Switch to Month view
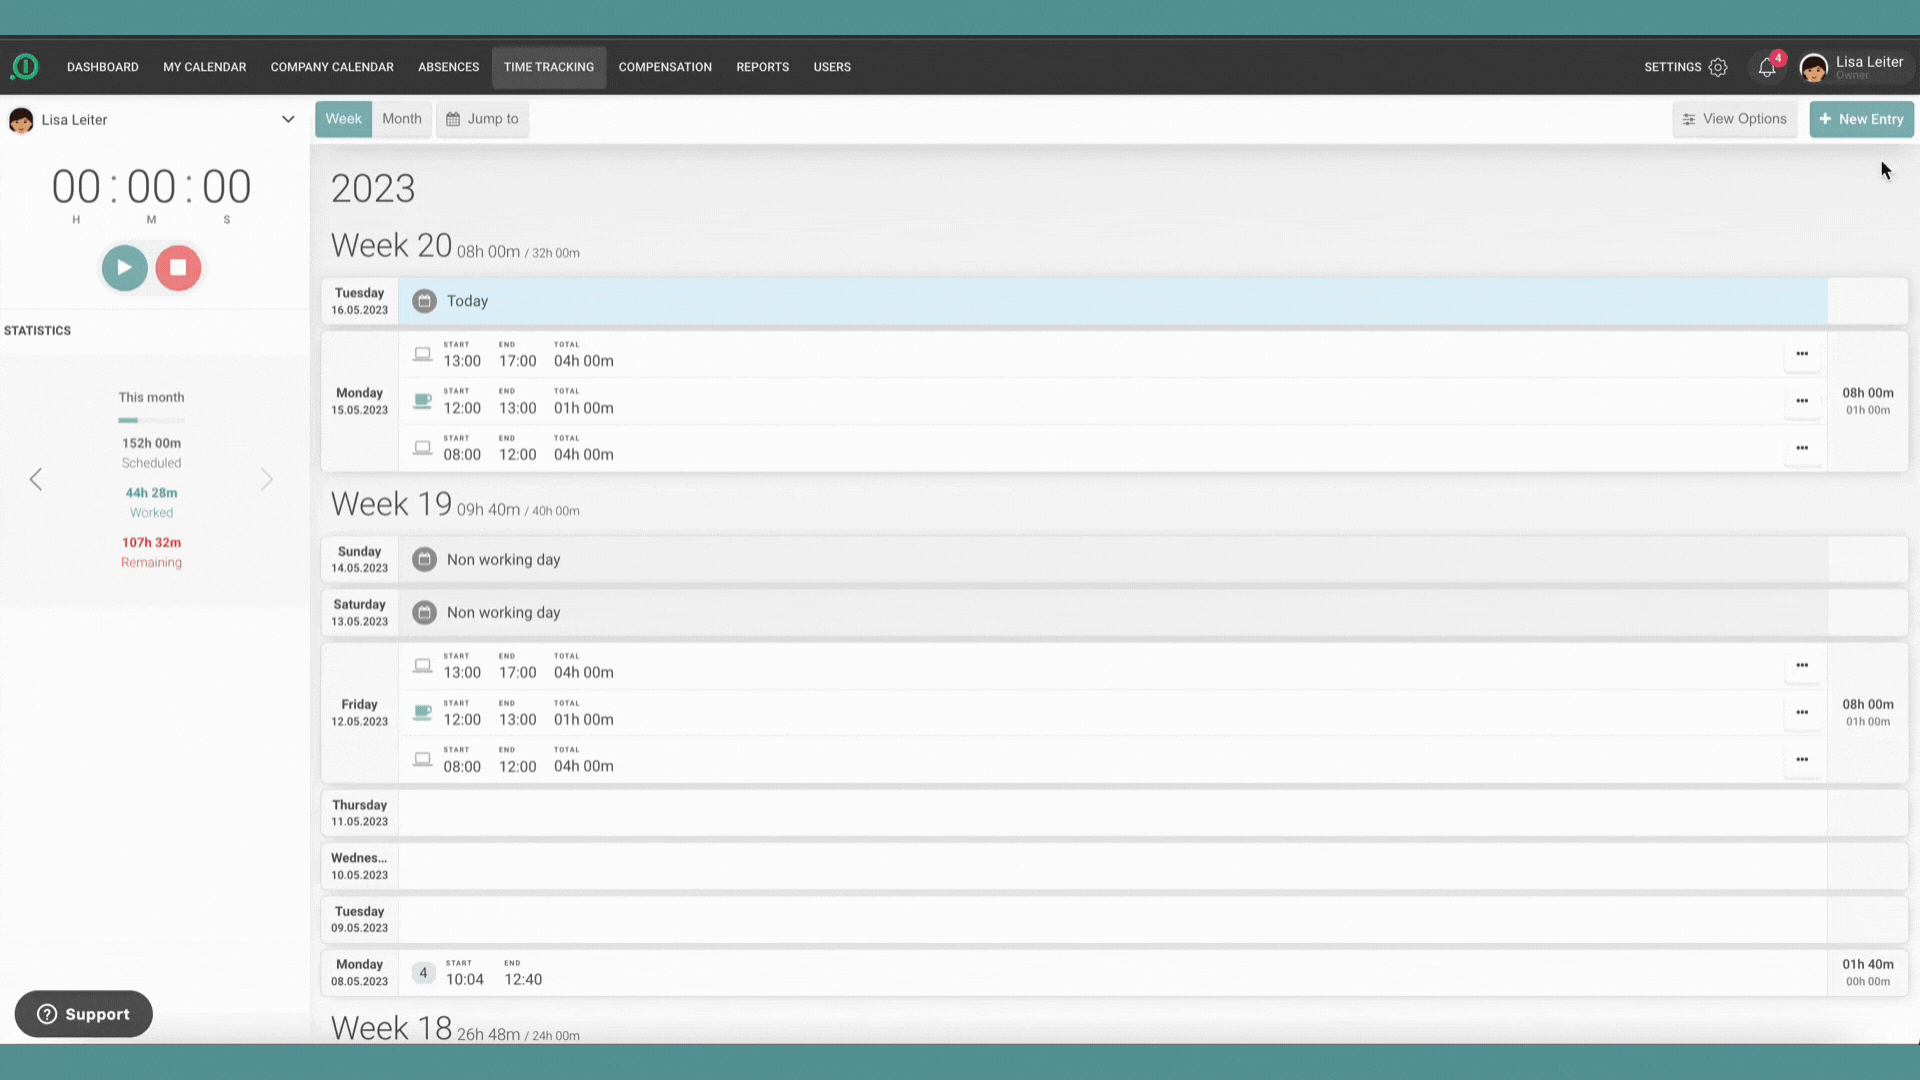Viewport: 1920px width, 1080px height. coord(401,119)
